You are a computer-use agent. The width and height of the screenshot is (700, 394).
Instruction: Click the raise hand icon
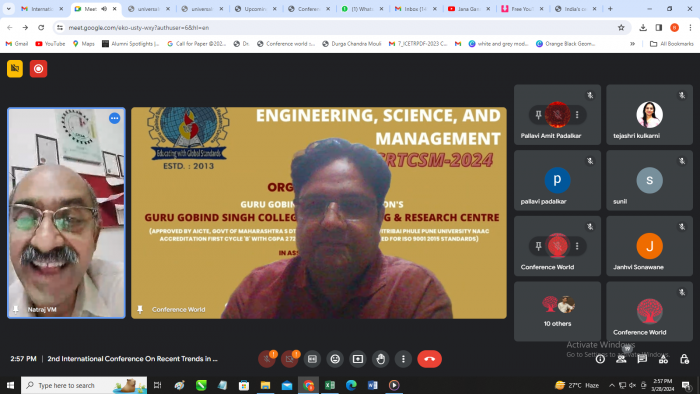pos(380,359)
